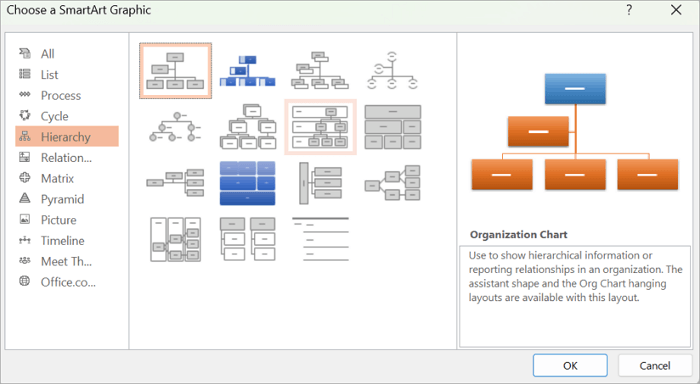Click the Organization Chart title text

[518, 234]
